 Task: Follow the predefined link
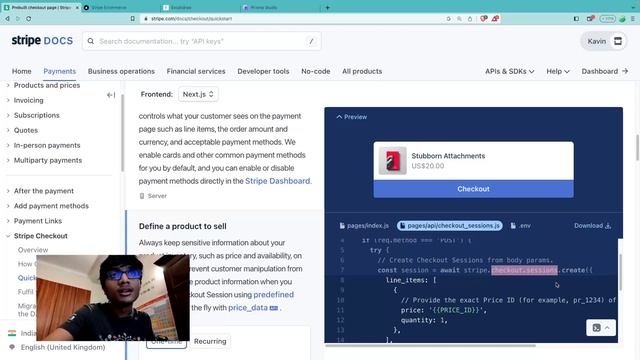(273, 295)
